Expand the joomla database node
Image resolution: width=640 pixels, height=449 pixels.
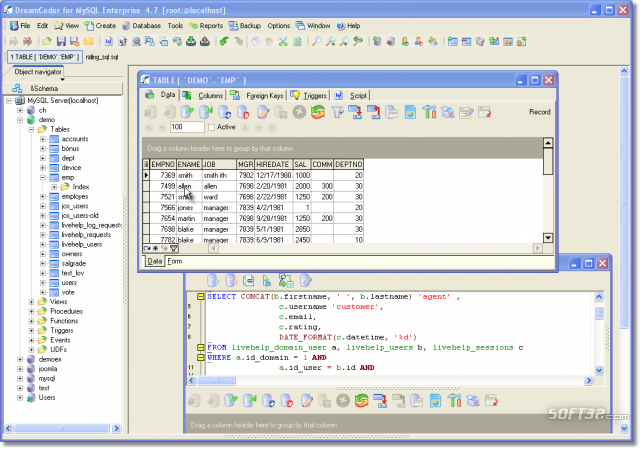click(20, 369)
